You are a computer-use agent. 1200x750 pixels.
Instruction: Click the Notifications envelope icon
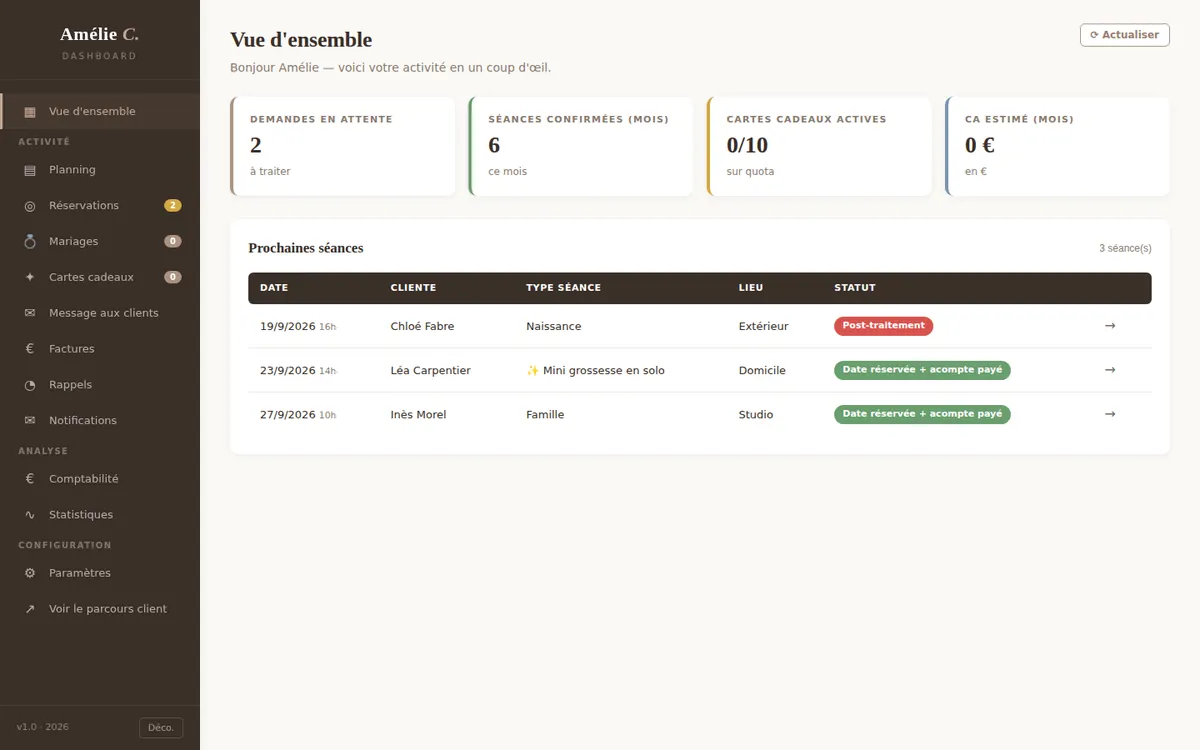(30, 421)
